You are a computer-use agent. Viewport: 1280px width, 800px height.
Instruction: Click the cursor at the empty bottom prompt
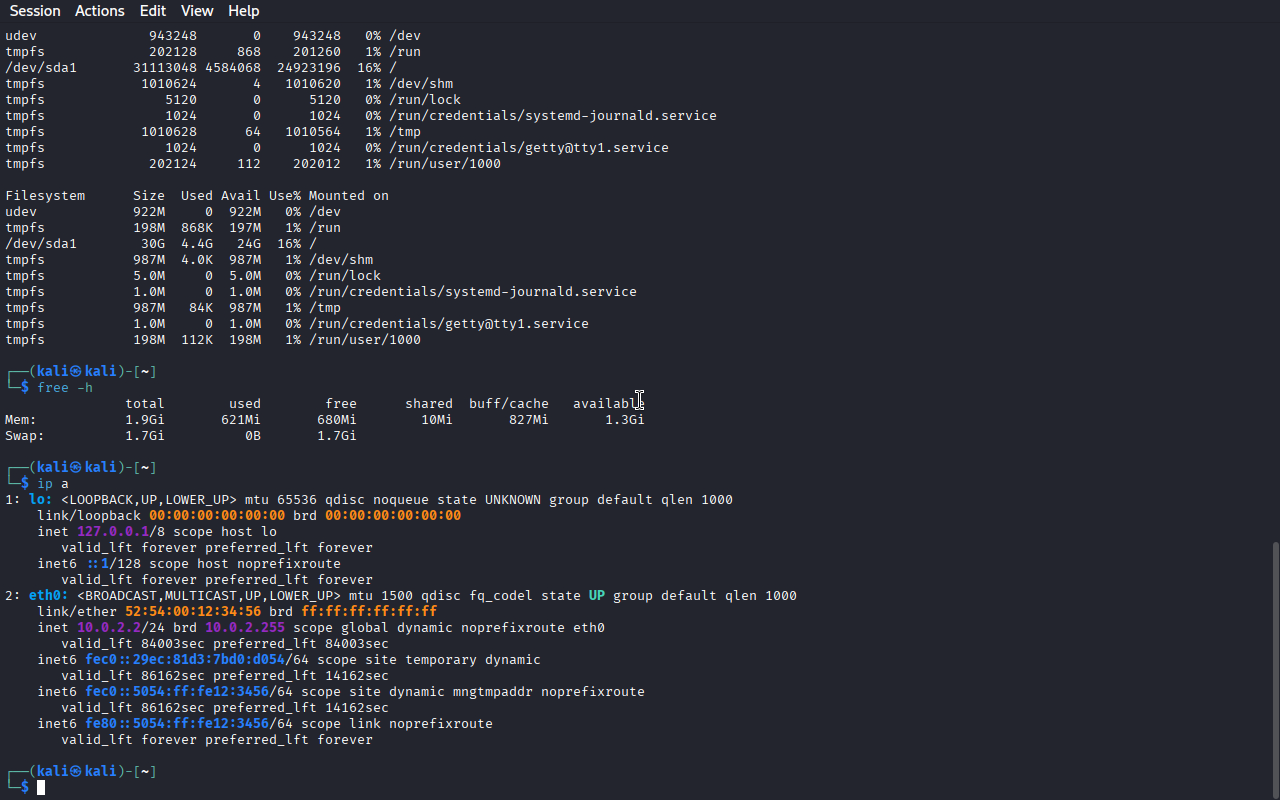tap(41, 788)
